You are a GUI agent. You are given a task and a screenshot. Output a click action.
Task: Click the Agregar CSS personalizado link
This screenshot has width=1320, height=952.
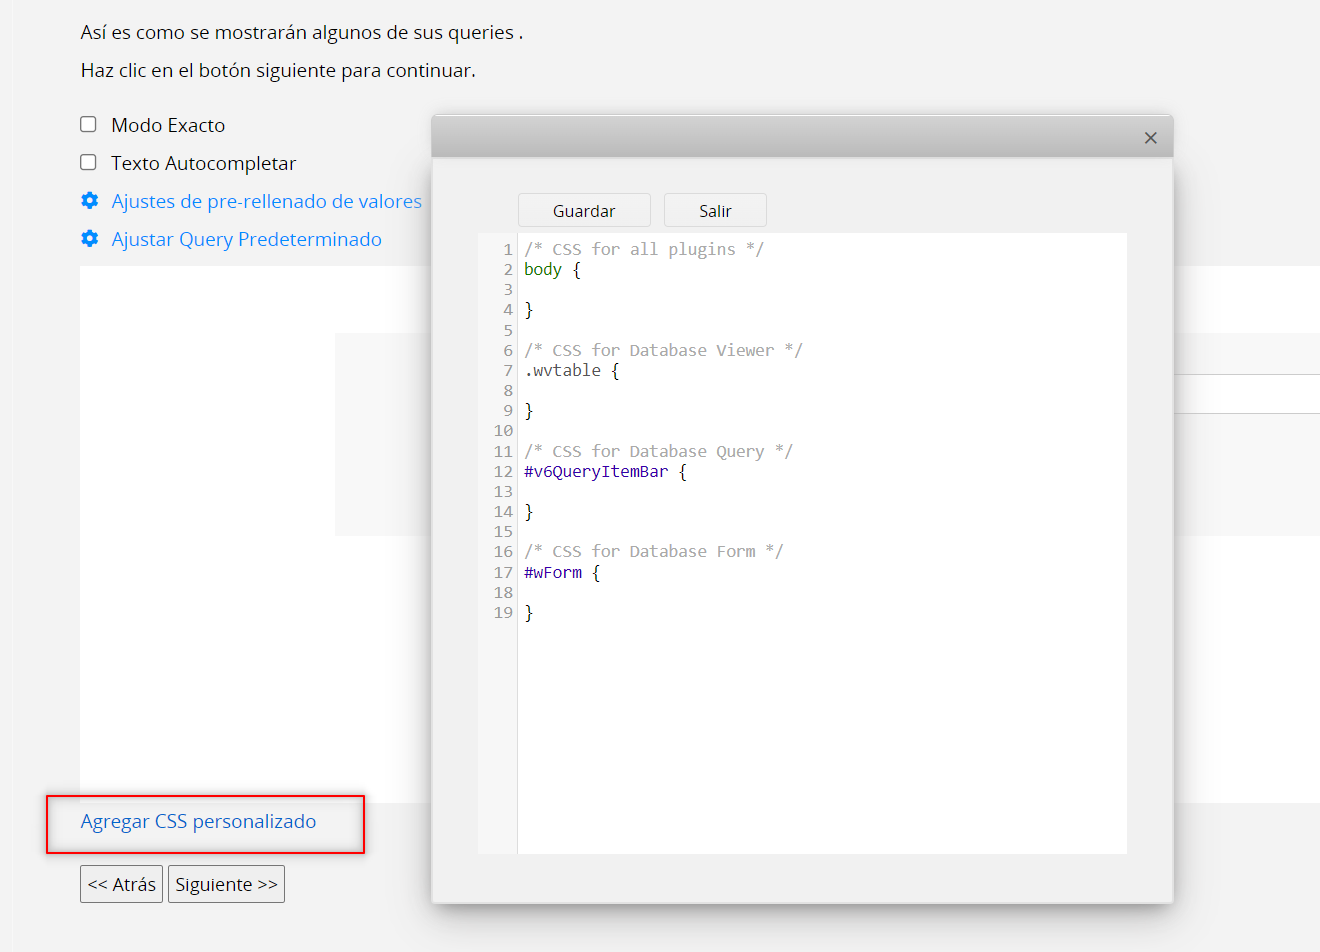tap(198, 822)
